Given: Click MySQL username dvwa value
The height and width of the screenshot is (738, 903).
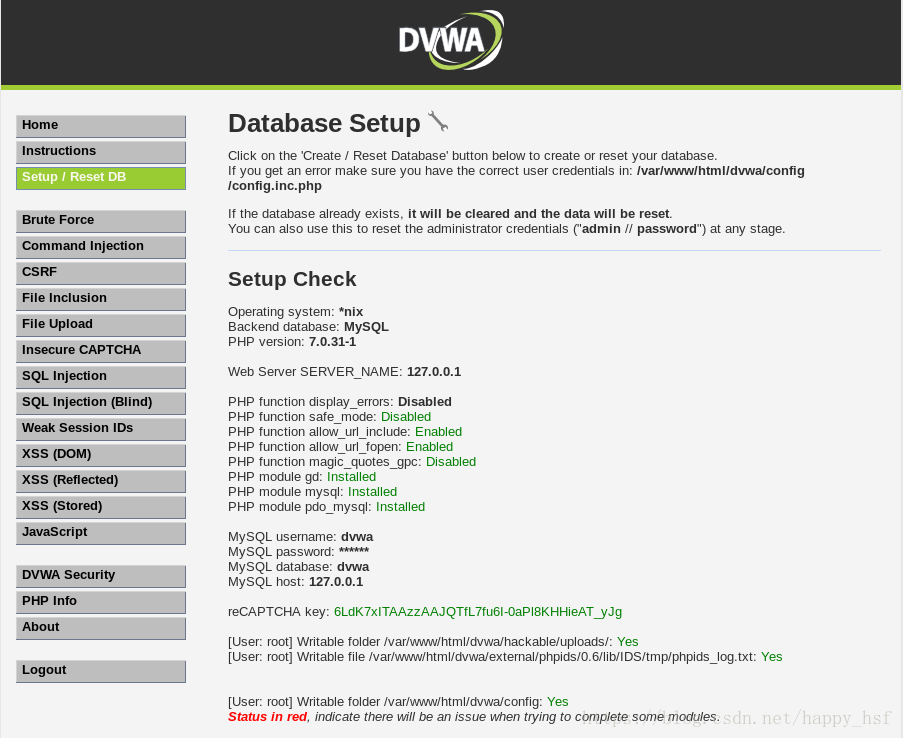Looking at the screenshot, I should tap(357, 536).
